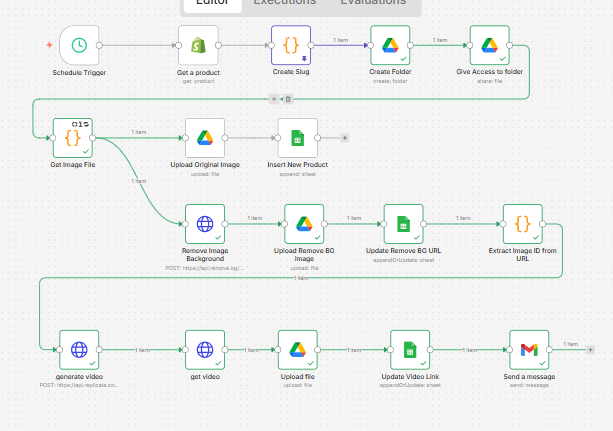
Task: Open the Create Folder Google Drive node
Action: [x=389, y=46]
